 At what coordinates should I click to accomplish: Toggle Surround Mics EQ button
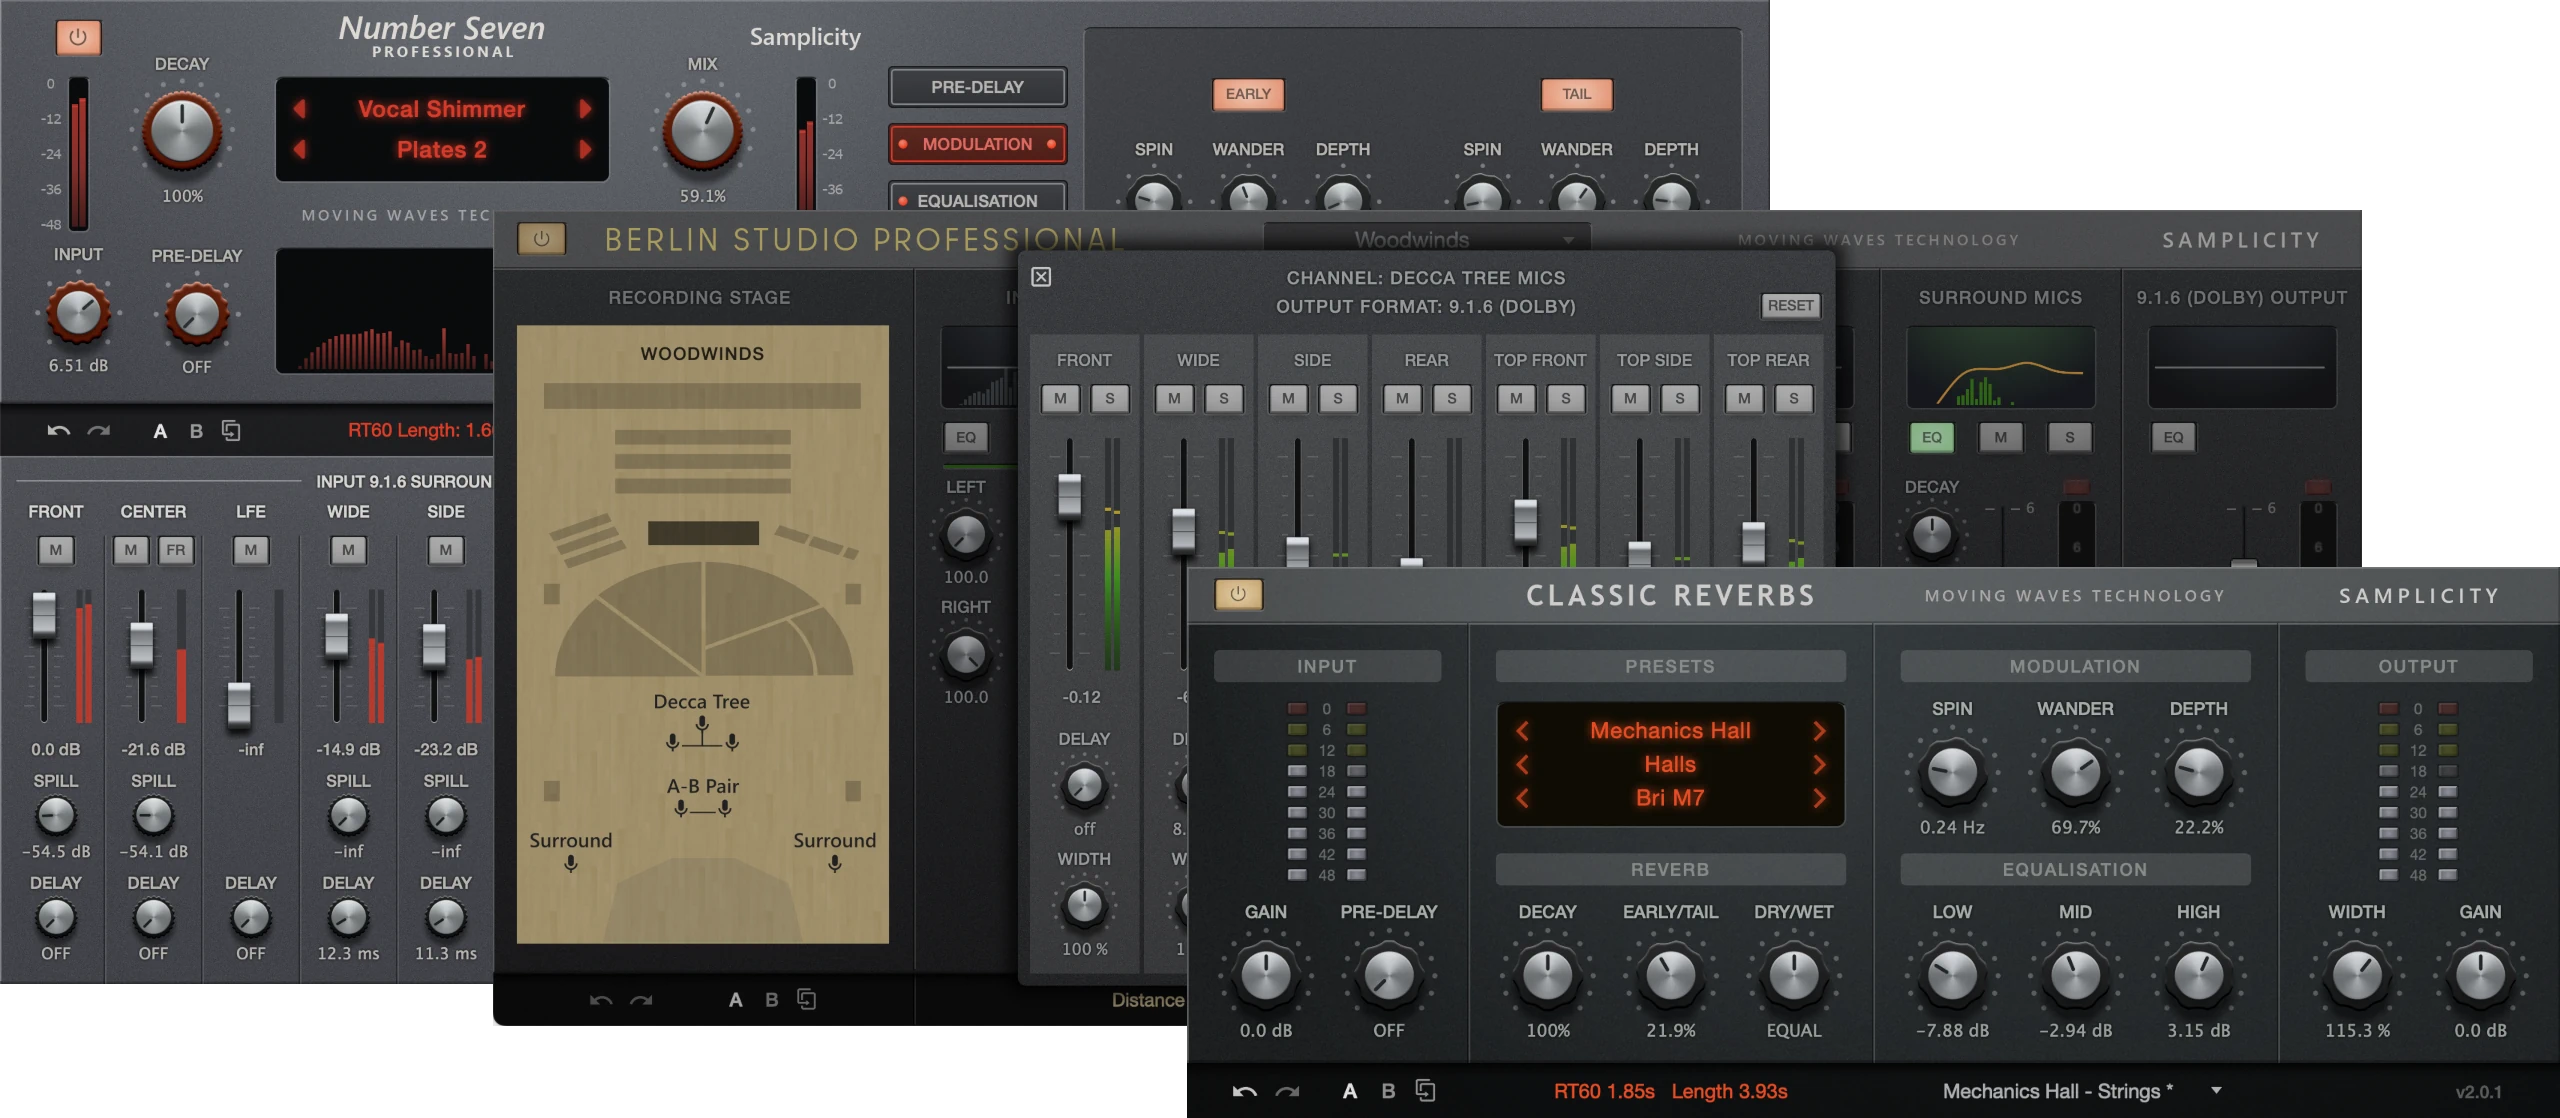click(x=1932, y=437)
